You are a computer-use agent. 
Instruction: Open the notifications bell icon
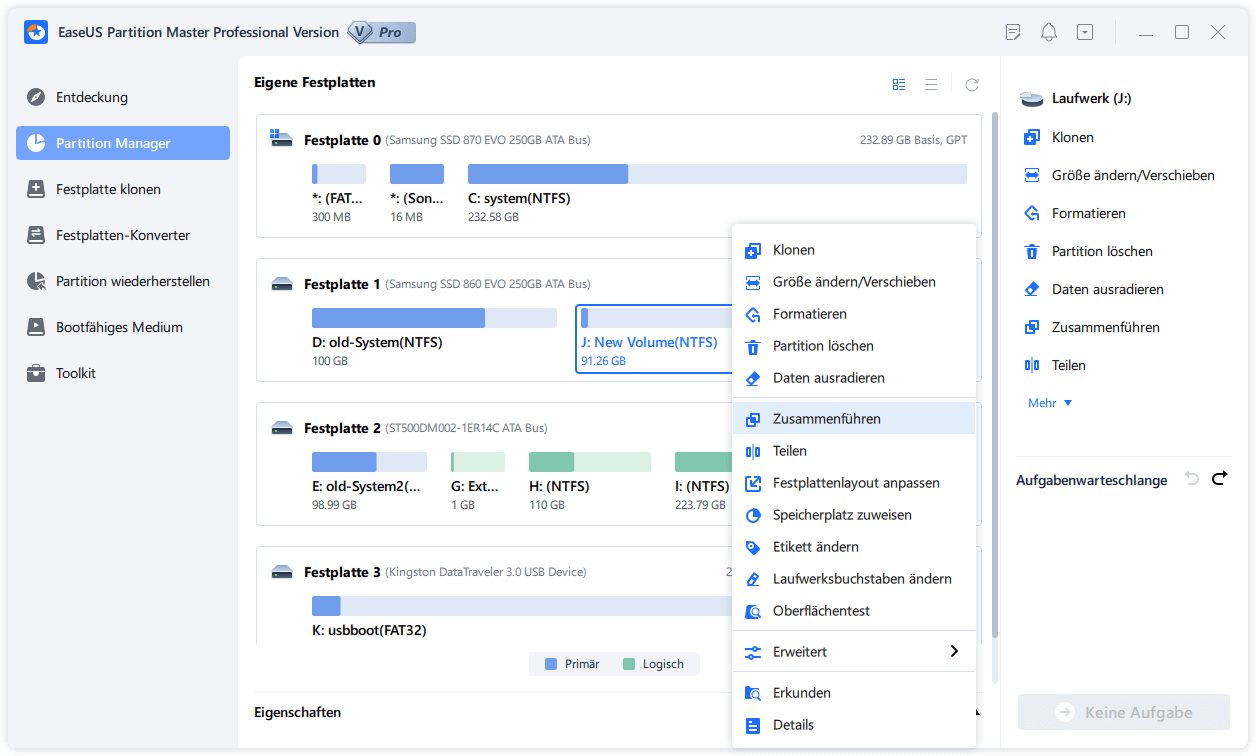click(1049, 32)
